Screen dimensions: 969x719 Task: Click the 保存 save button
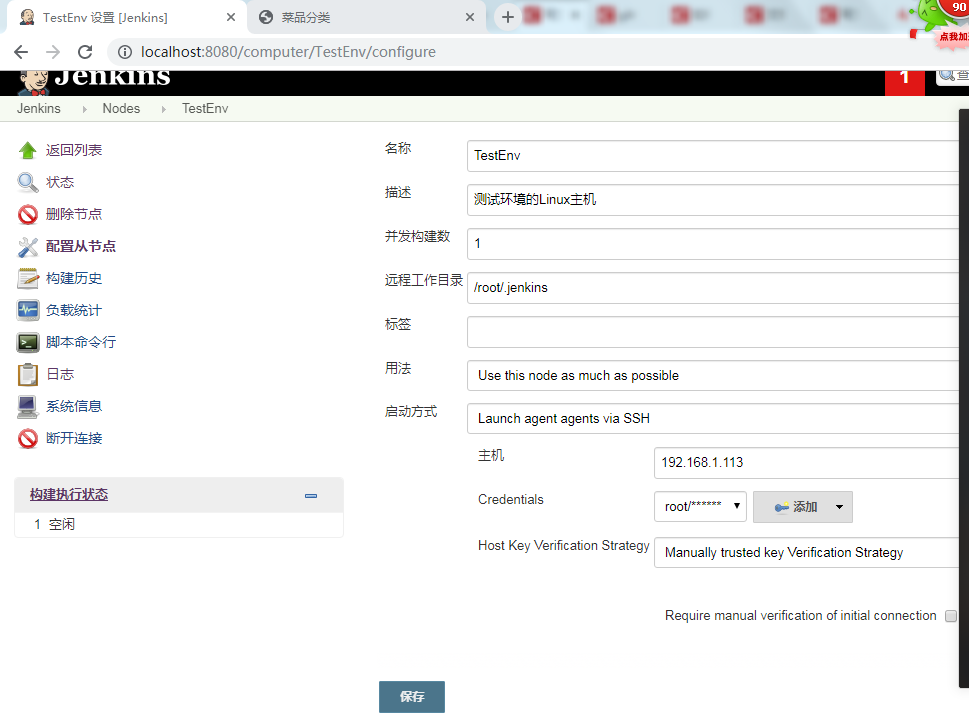pyautogui.click(x=411, y=696)
